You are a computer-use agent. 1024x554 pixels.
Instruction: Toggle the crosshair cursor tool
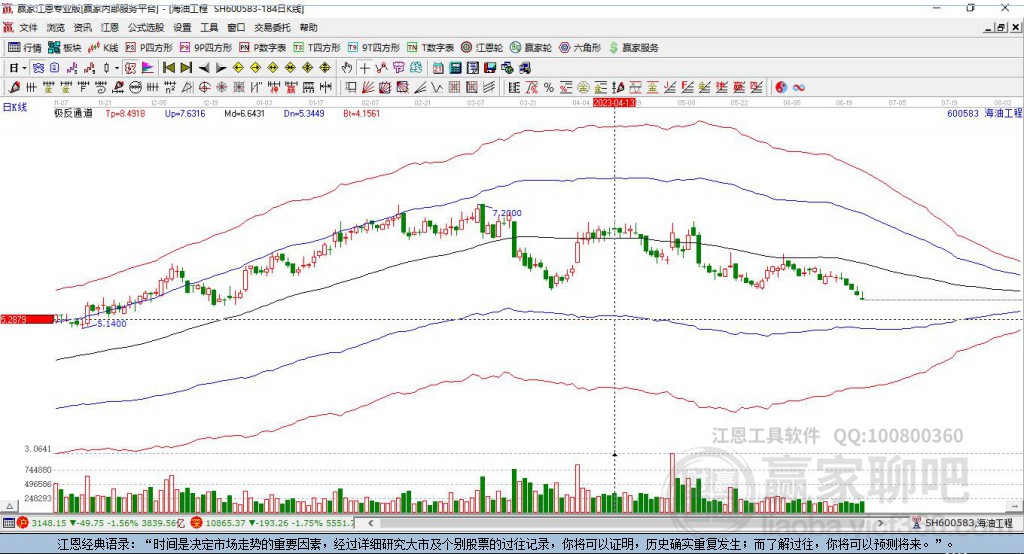pos(364,68)
